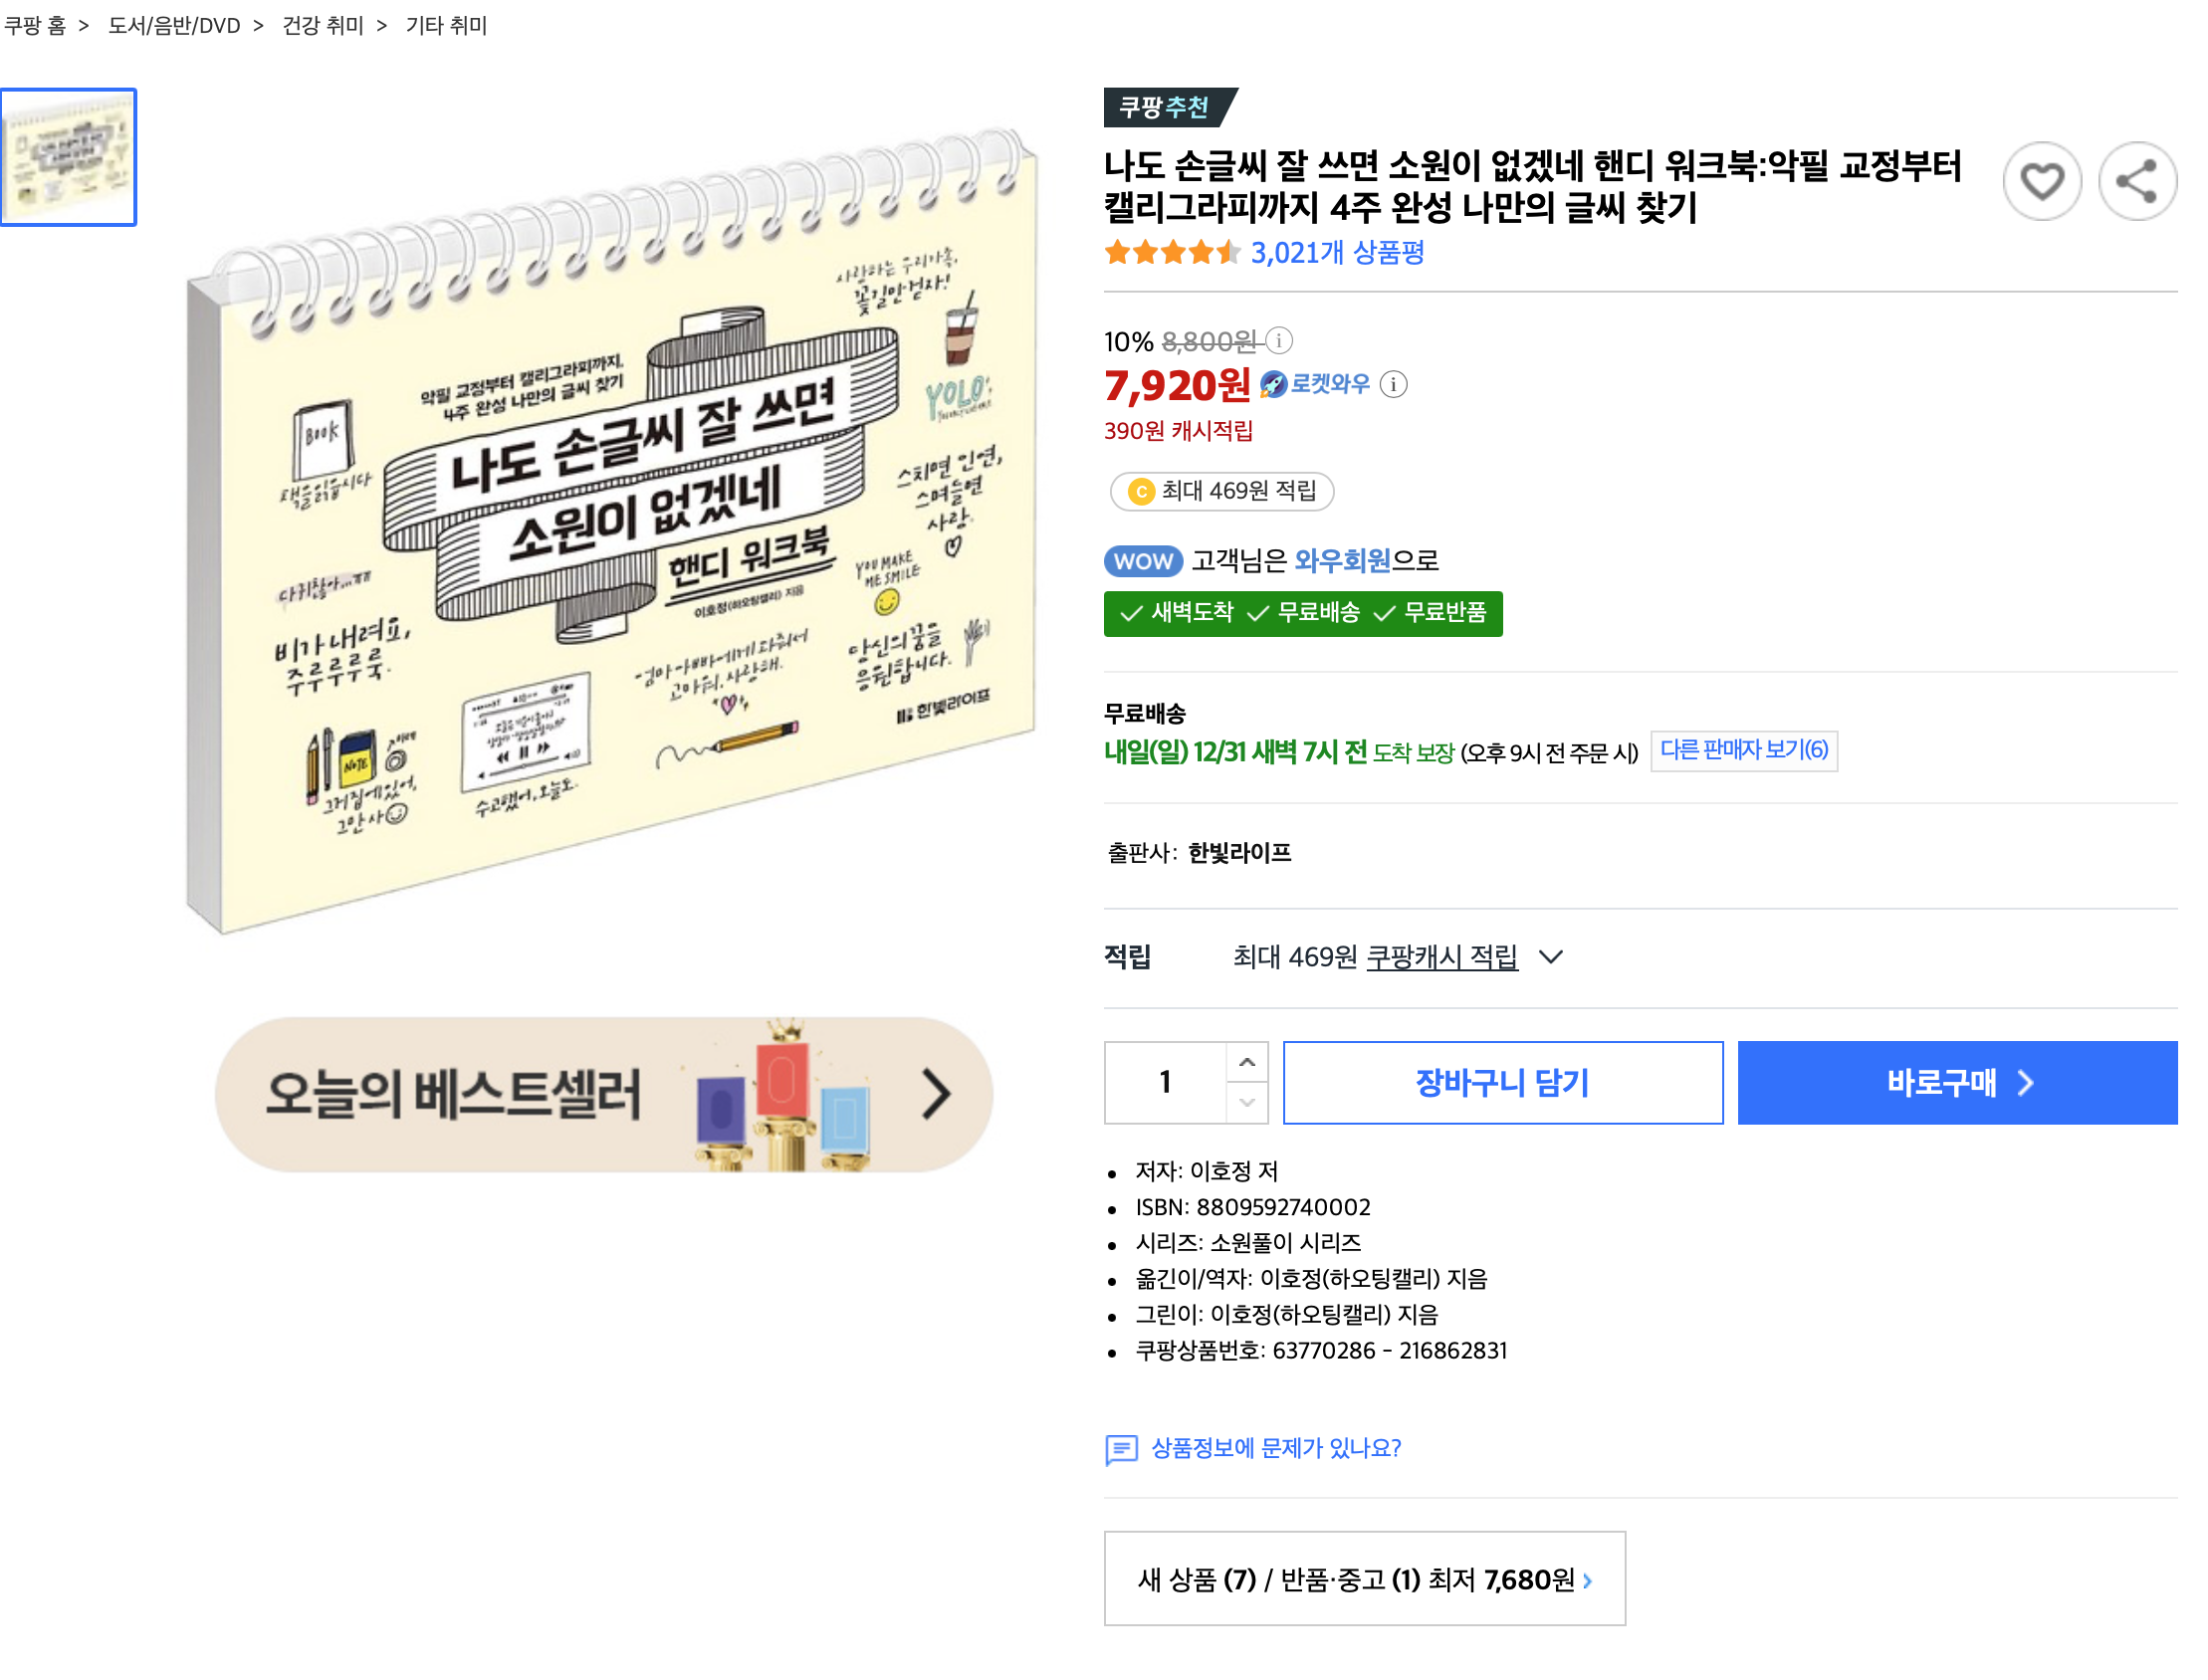The image size is (2208, 1680).
Task: Click the 로켓와우 rocket badge icon
Action: pos(1272,384)
